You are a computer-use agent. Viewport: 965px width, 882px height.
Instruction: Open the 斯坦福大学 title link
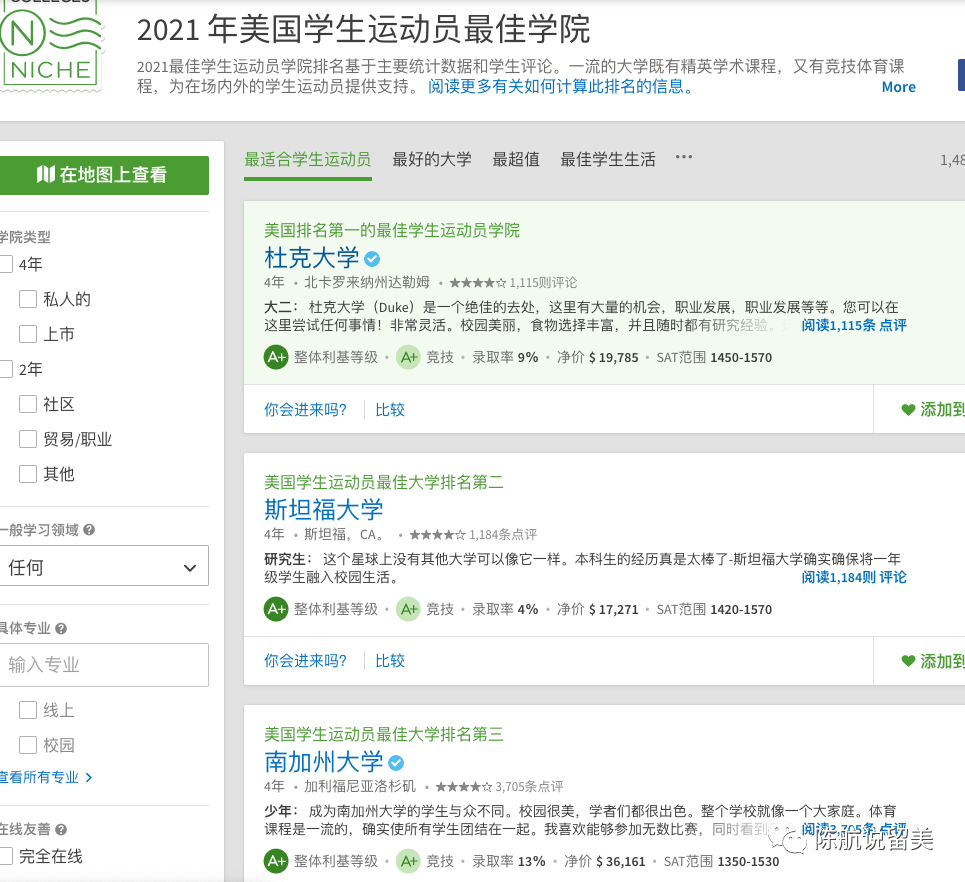click(x=324, y=510)
